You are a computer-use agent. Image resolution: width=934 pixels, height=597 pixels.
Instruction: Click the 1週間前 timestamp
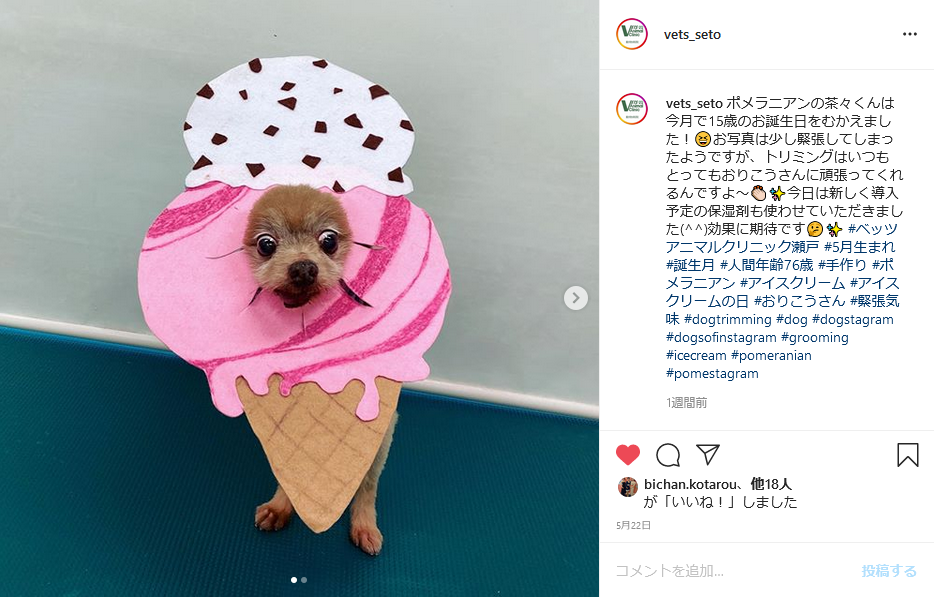tap(686, 403)
